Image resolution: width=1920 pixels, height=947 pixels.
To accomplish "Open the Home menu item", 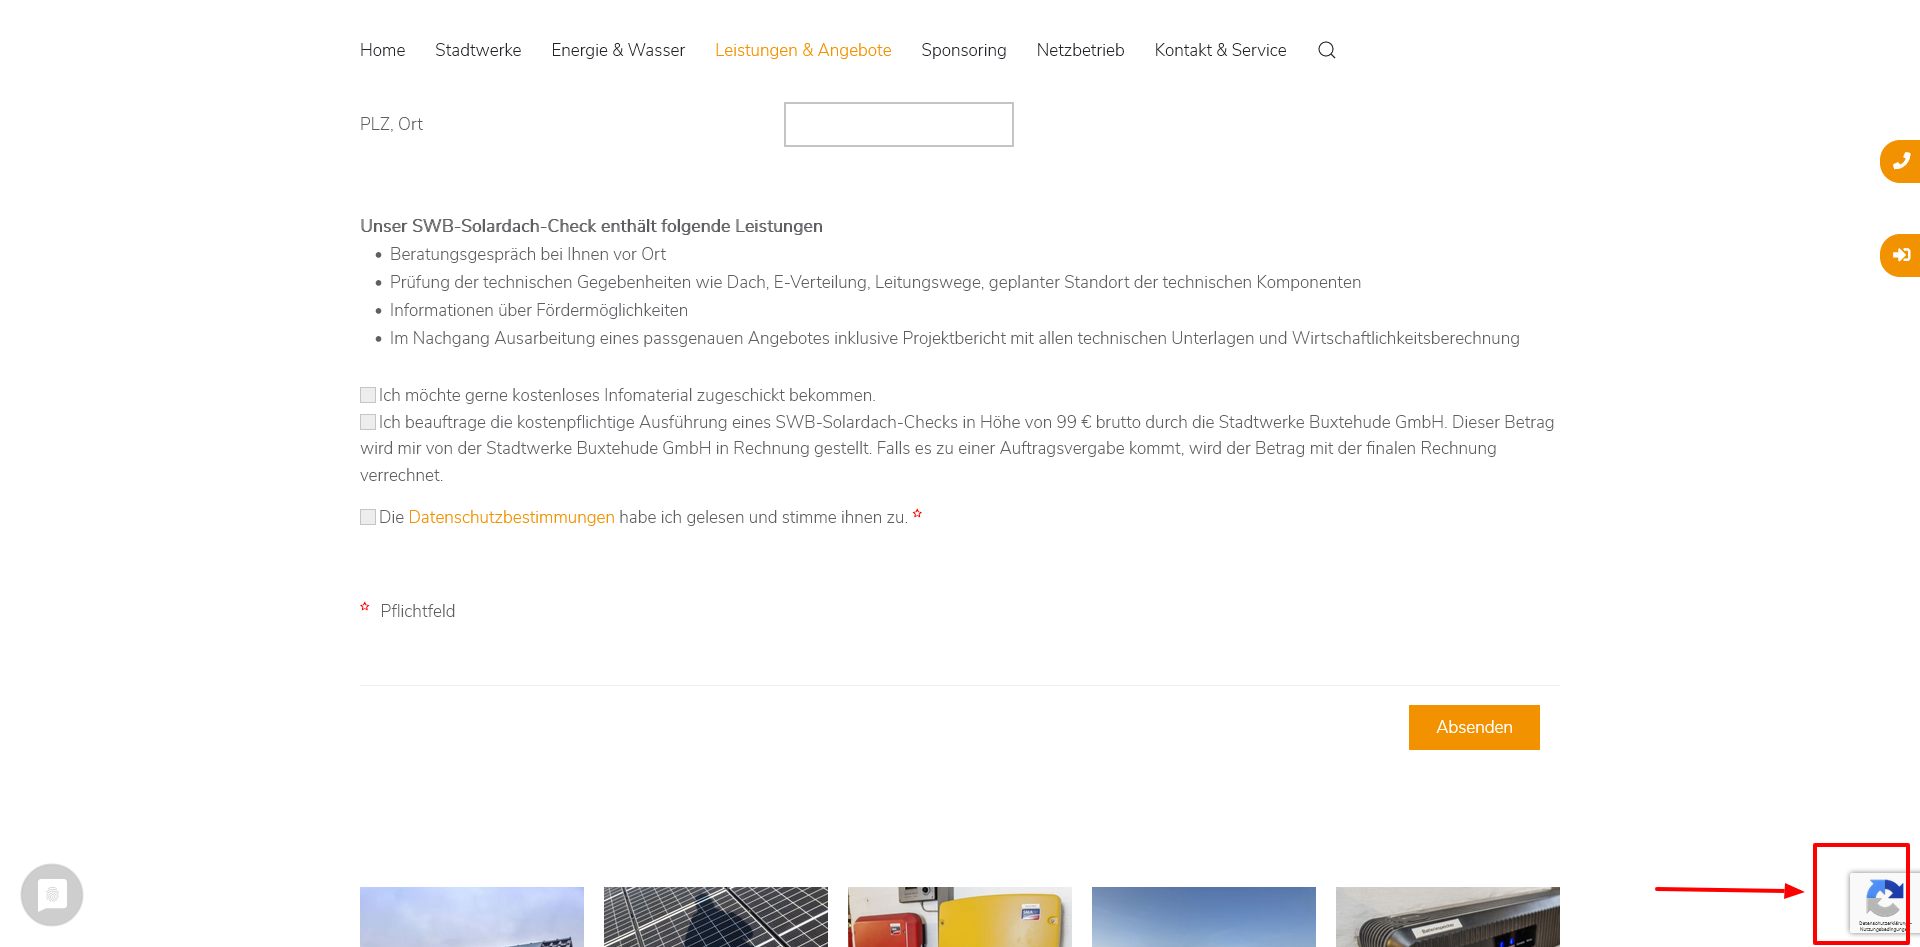I will 382,50.
